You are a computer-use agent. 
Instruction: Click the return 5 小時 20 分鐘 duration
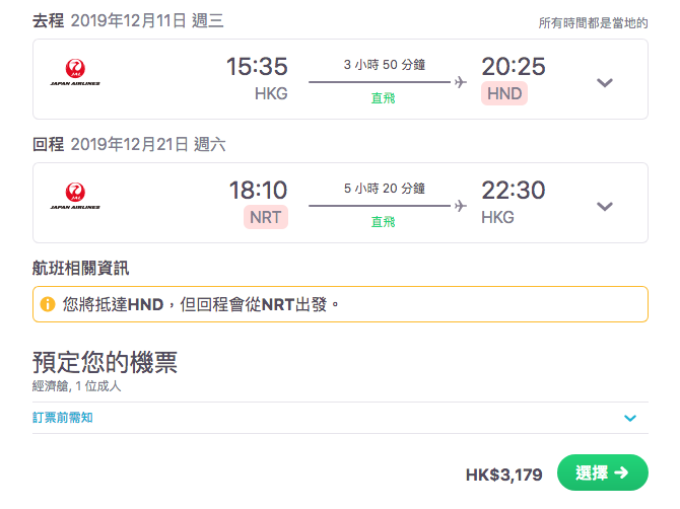(384, 188)
